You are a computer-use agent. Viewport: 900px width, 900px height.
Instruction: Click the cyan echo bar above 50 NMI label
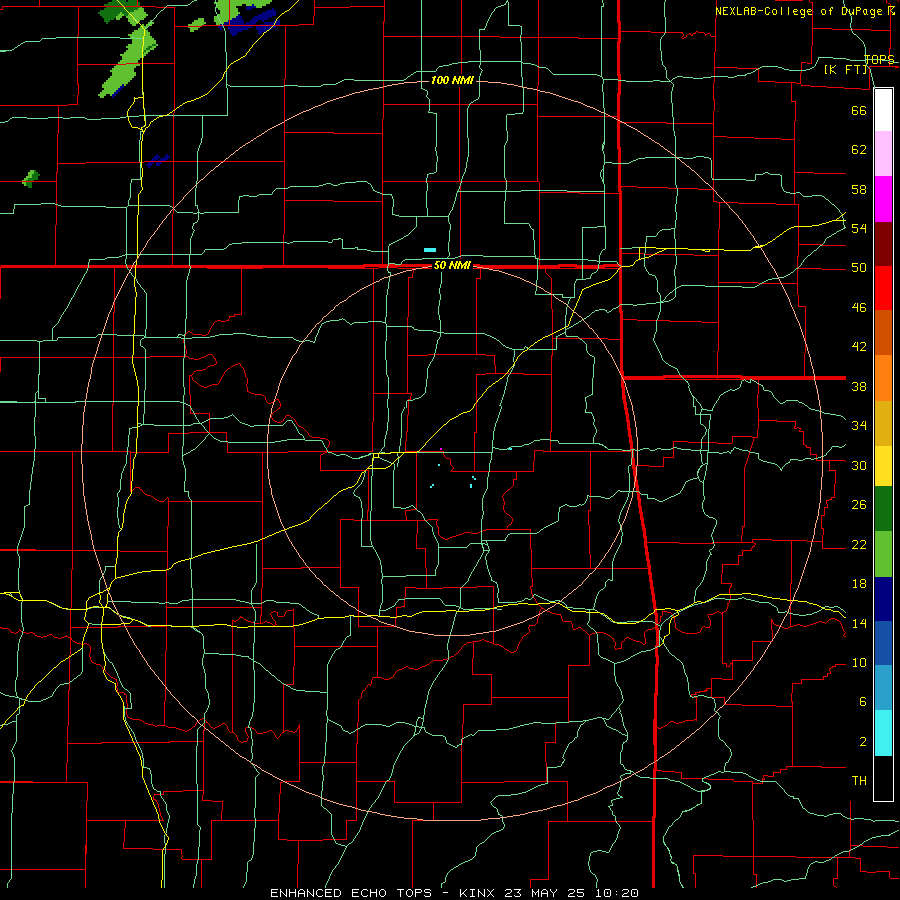point(430,250)
